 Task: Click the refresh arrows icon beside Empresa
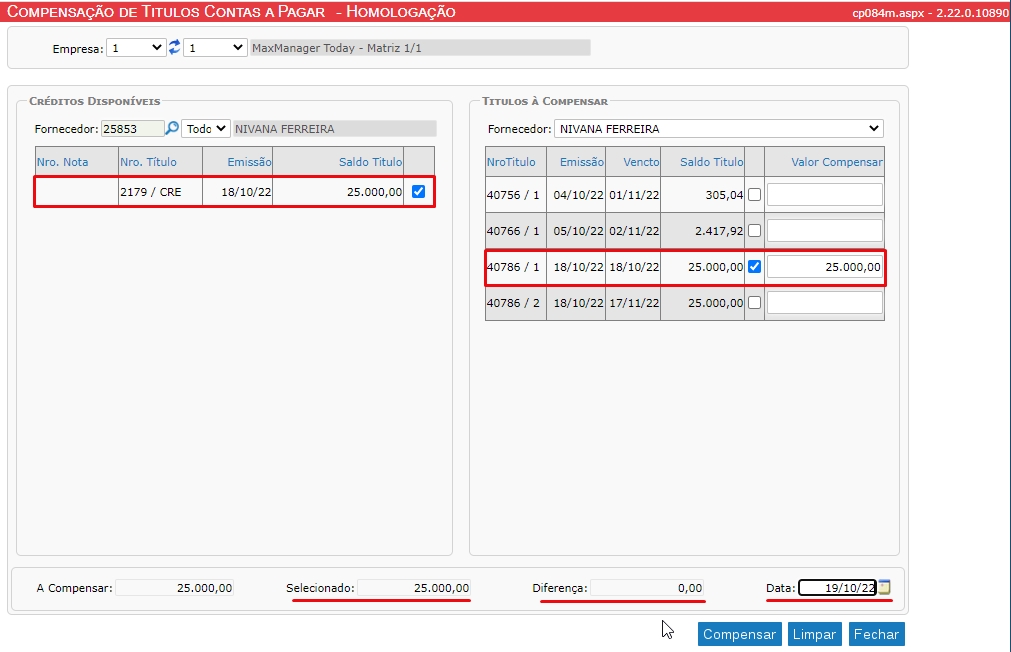click(174, 47)
